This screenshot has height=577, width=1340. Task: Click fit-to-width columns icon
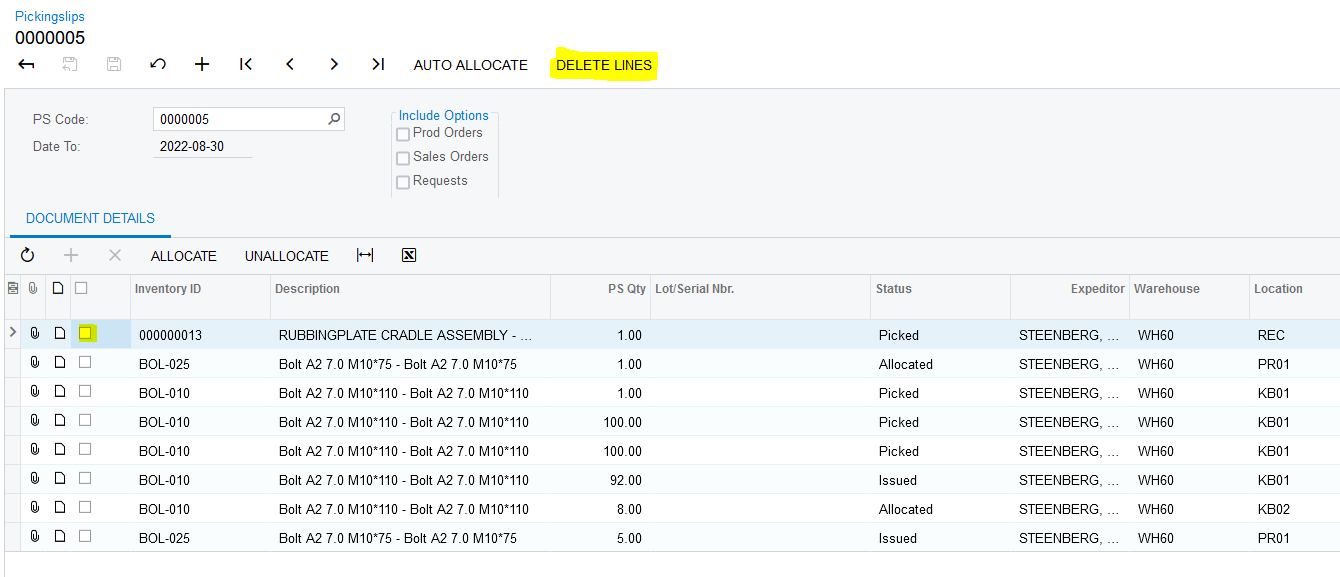(x=365, y=255)
